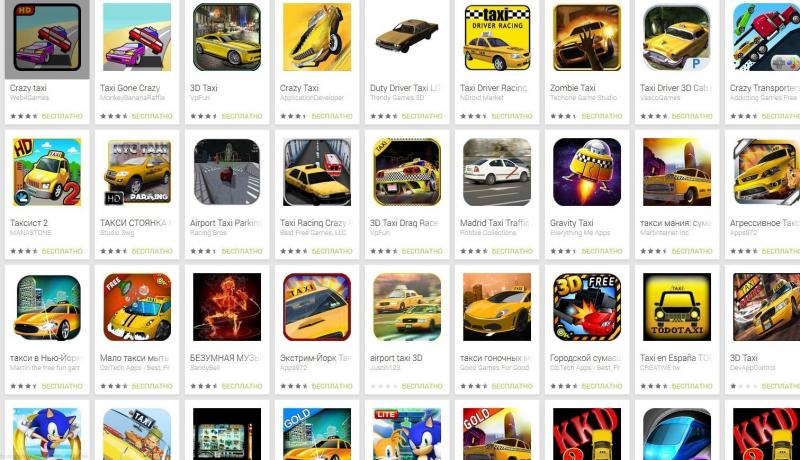Open the Zombie Taxi app icon
Viewport: 800px width, 460px height.
587,37
